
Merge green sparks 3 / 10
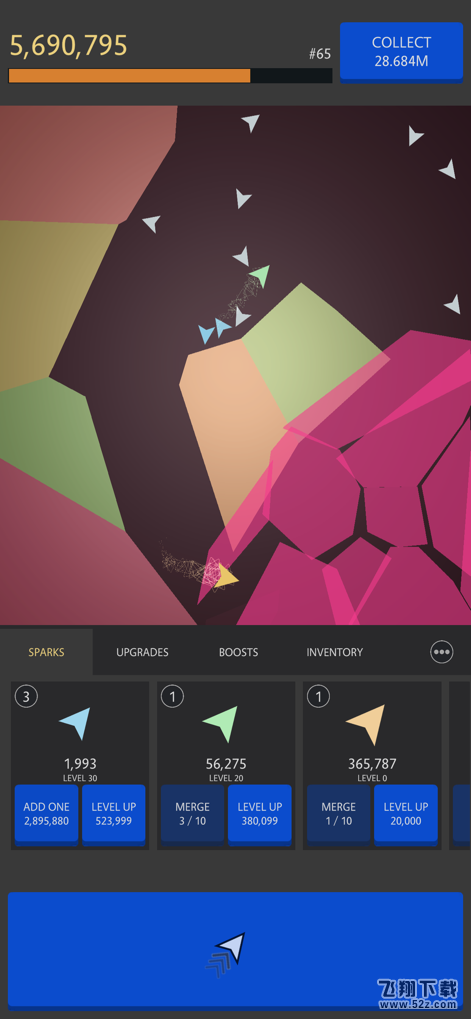192,814
